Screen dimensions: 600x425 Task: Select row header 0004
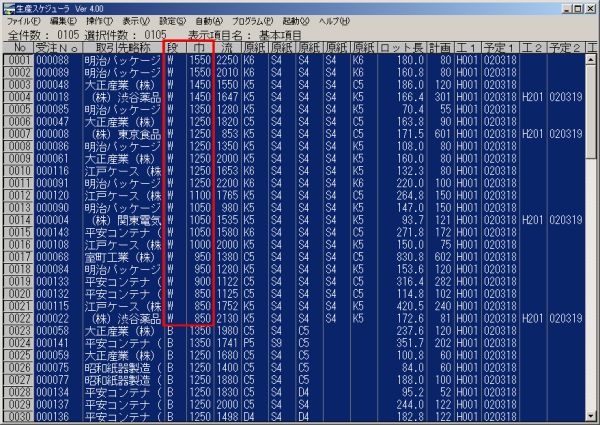pos(19,97)
